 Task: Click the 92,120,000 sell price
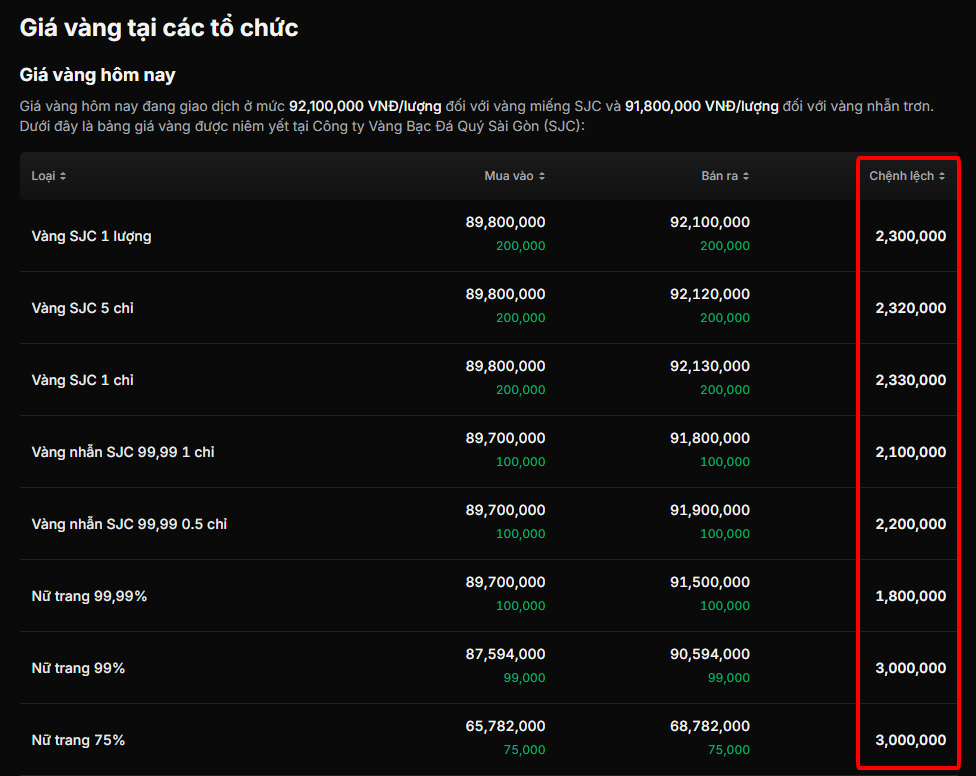[710, 294]
